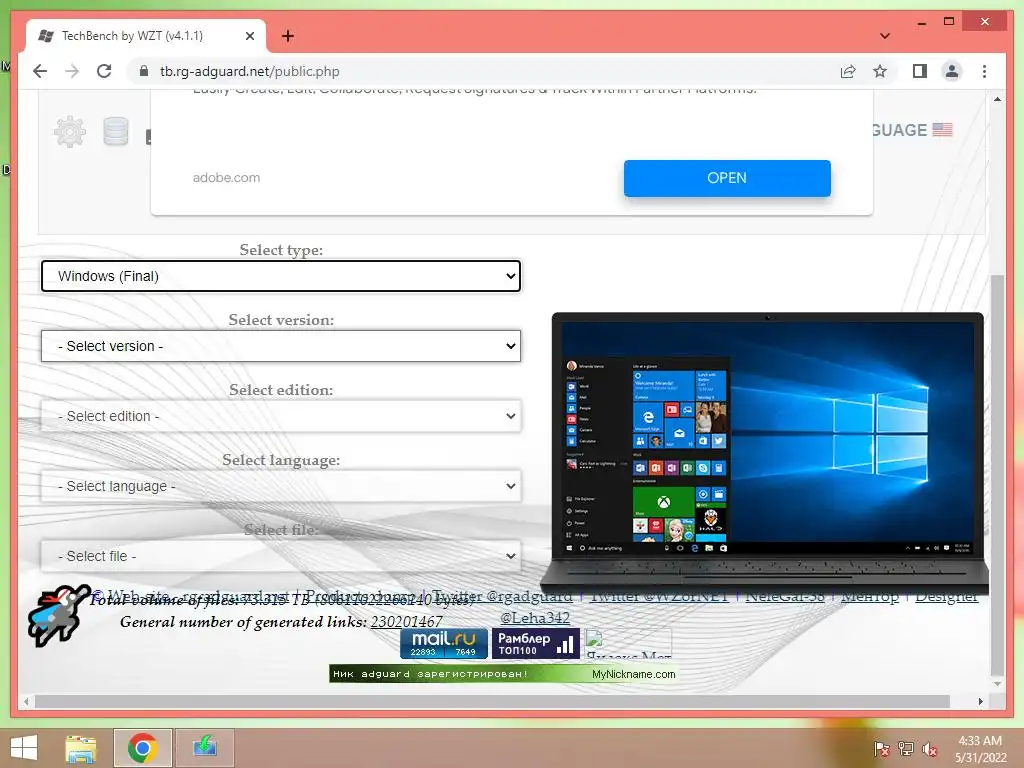Close the TechBench by WZT tab
This screenshot has width=1024, height=768.
[x=249, y=36]
